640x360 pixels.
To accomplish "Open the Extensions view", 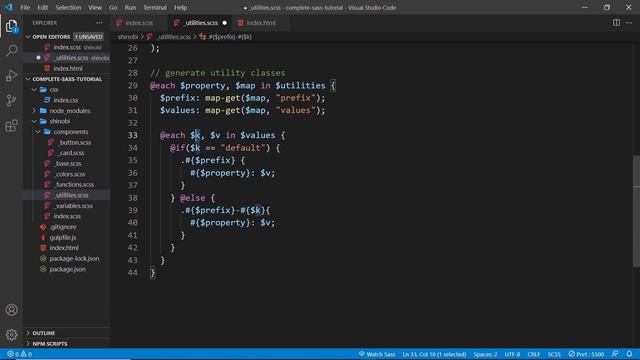I will click(11, 125).
